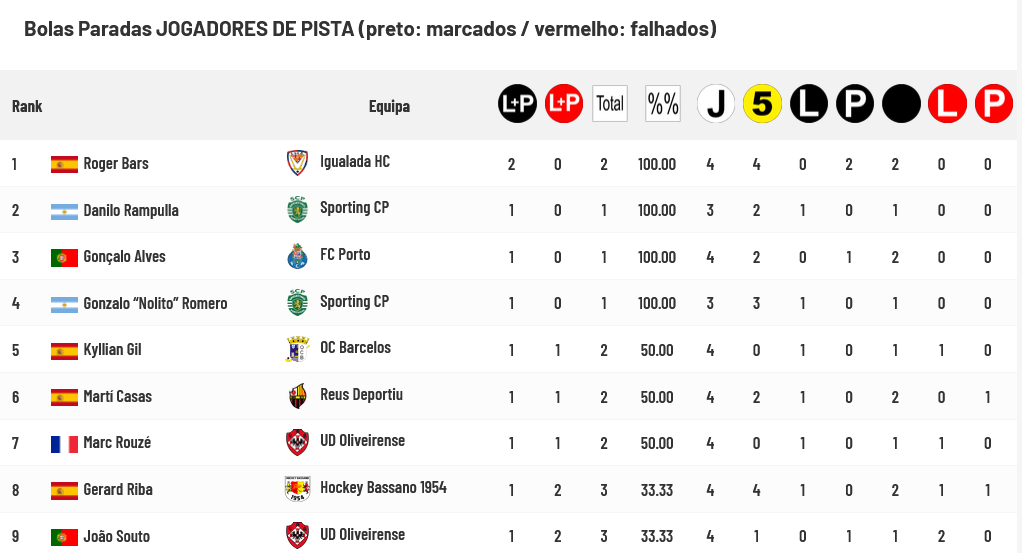Click the white J circle header icon

coord(716,103)
